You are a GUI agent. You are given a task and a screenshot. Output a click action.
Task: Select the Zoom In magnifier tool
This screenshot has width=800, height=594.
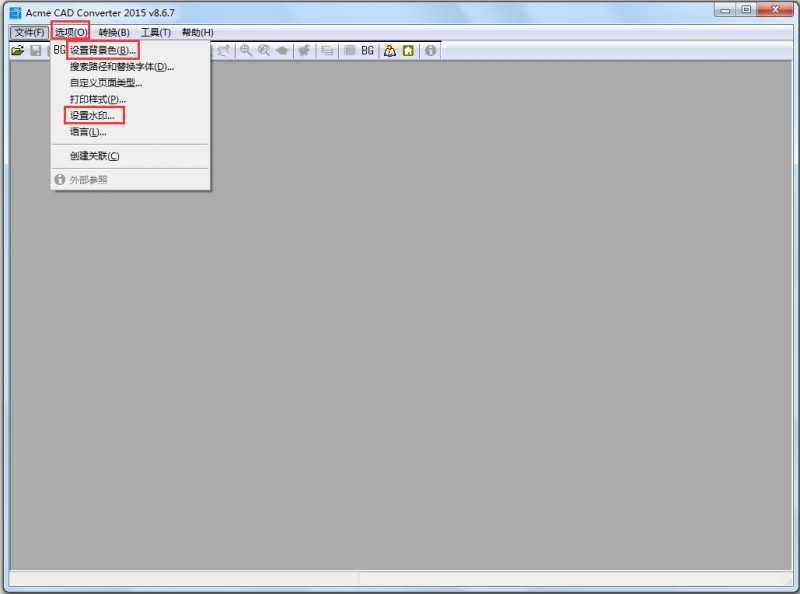click(243, 49)
